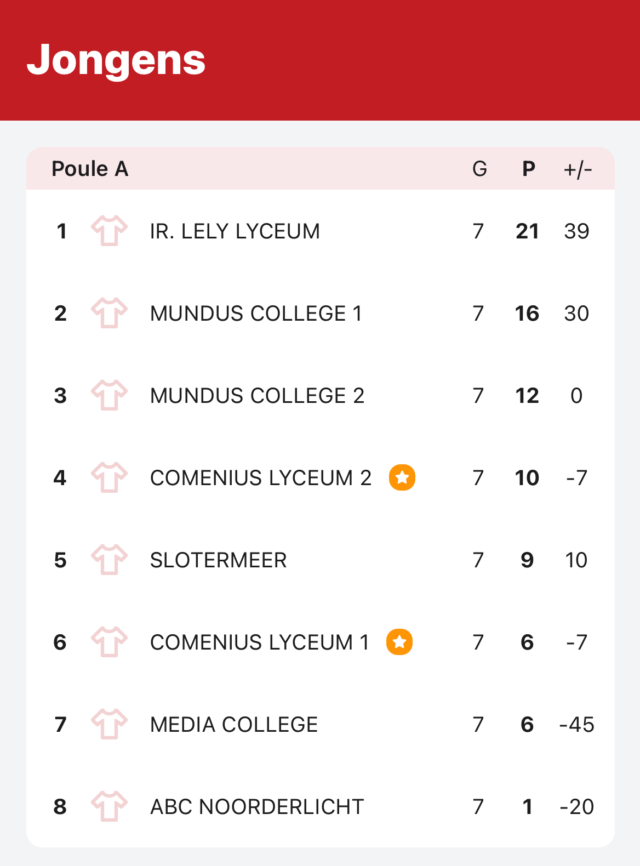Screen dimensions: 640x866
Task: Select the SLOTERMEER team name
Action: click(218, 560)
